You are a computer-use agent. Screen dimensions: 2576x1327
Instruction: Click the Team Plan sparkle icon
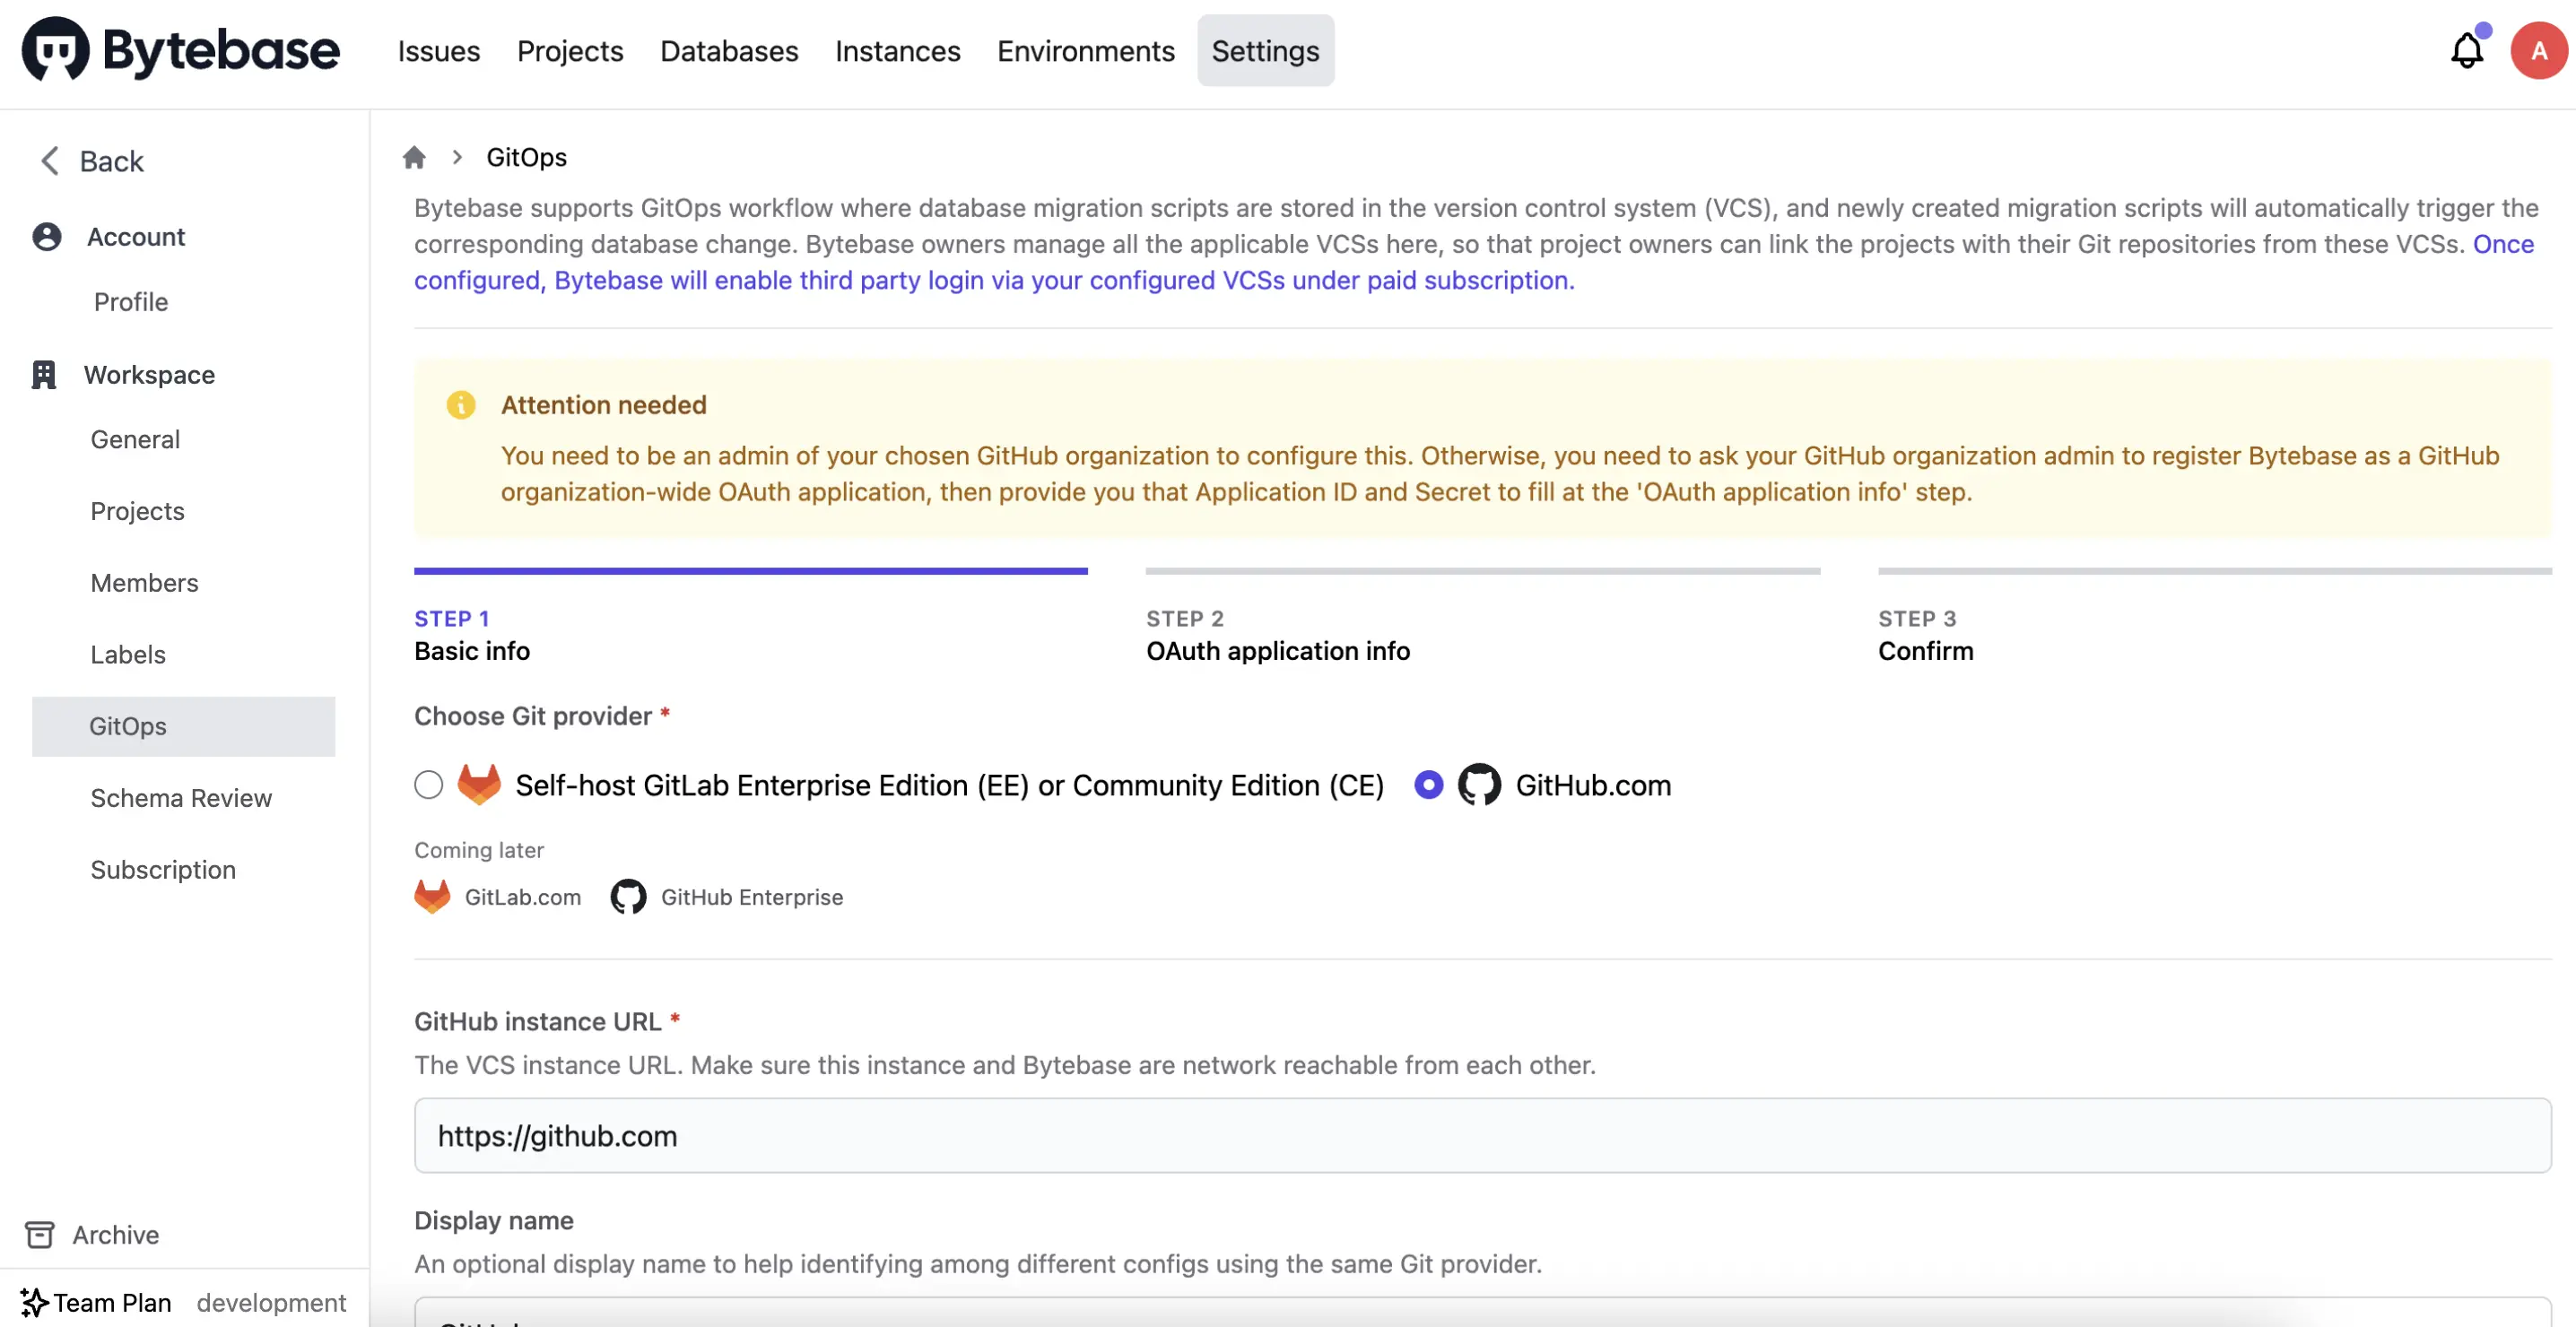(x=34, y=1302)
